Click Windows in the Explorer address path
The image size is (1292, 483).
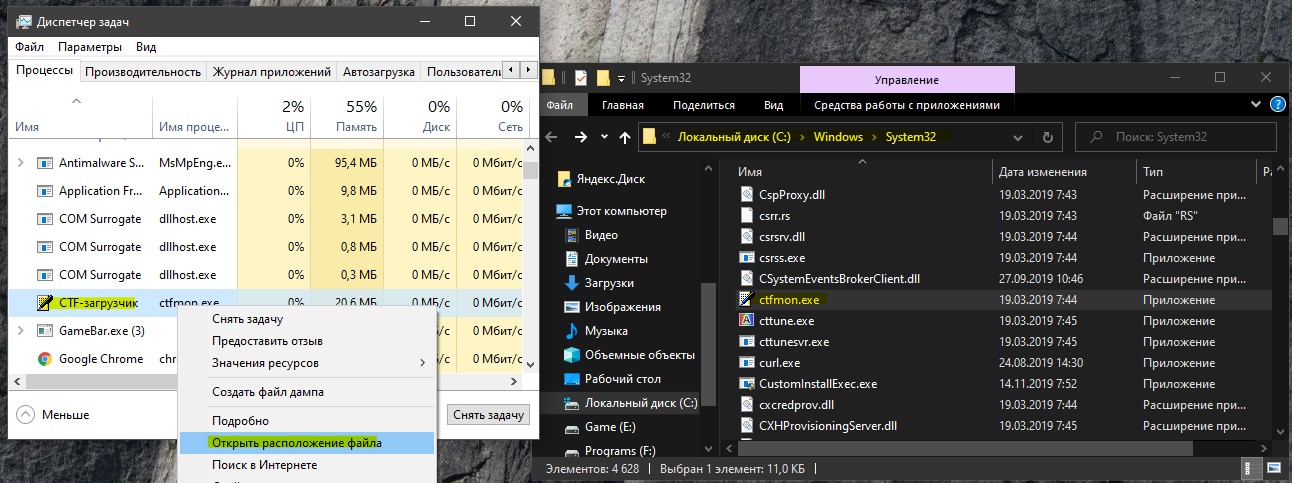pos(838,137)
